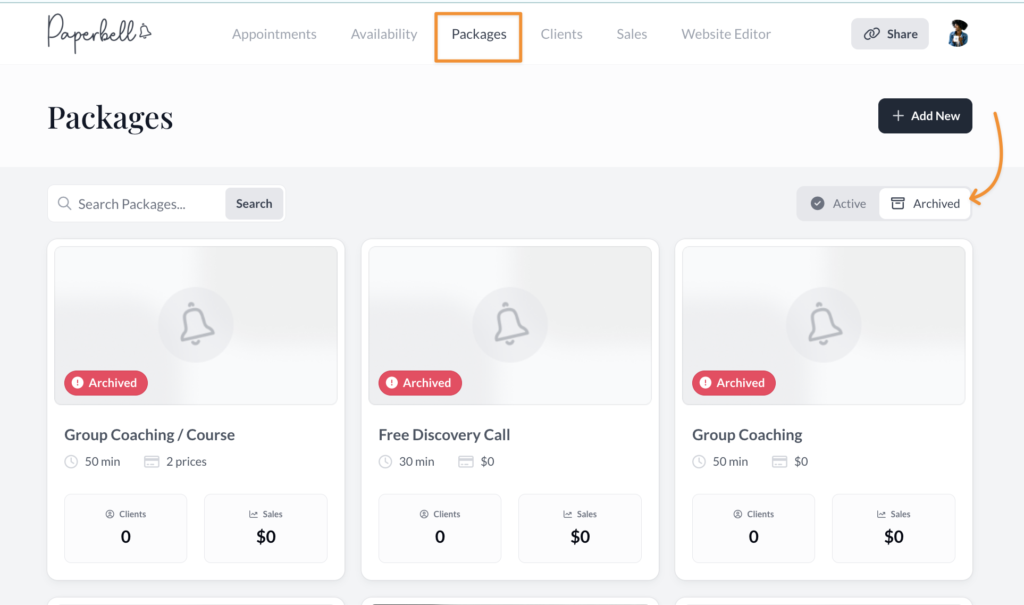Open the Website Editor tab
Viewport: 1024px width, 605px height.
(x=726, y=34)
